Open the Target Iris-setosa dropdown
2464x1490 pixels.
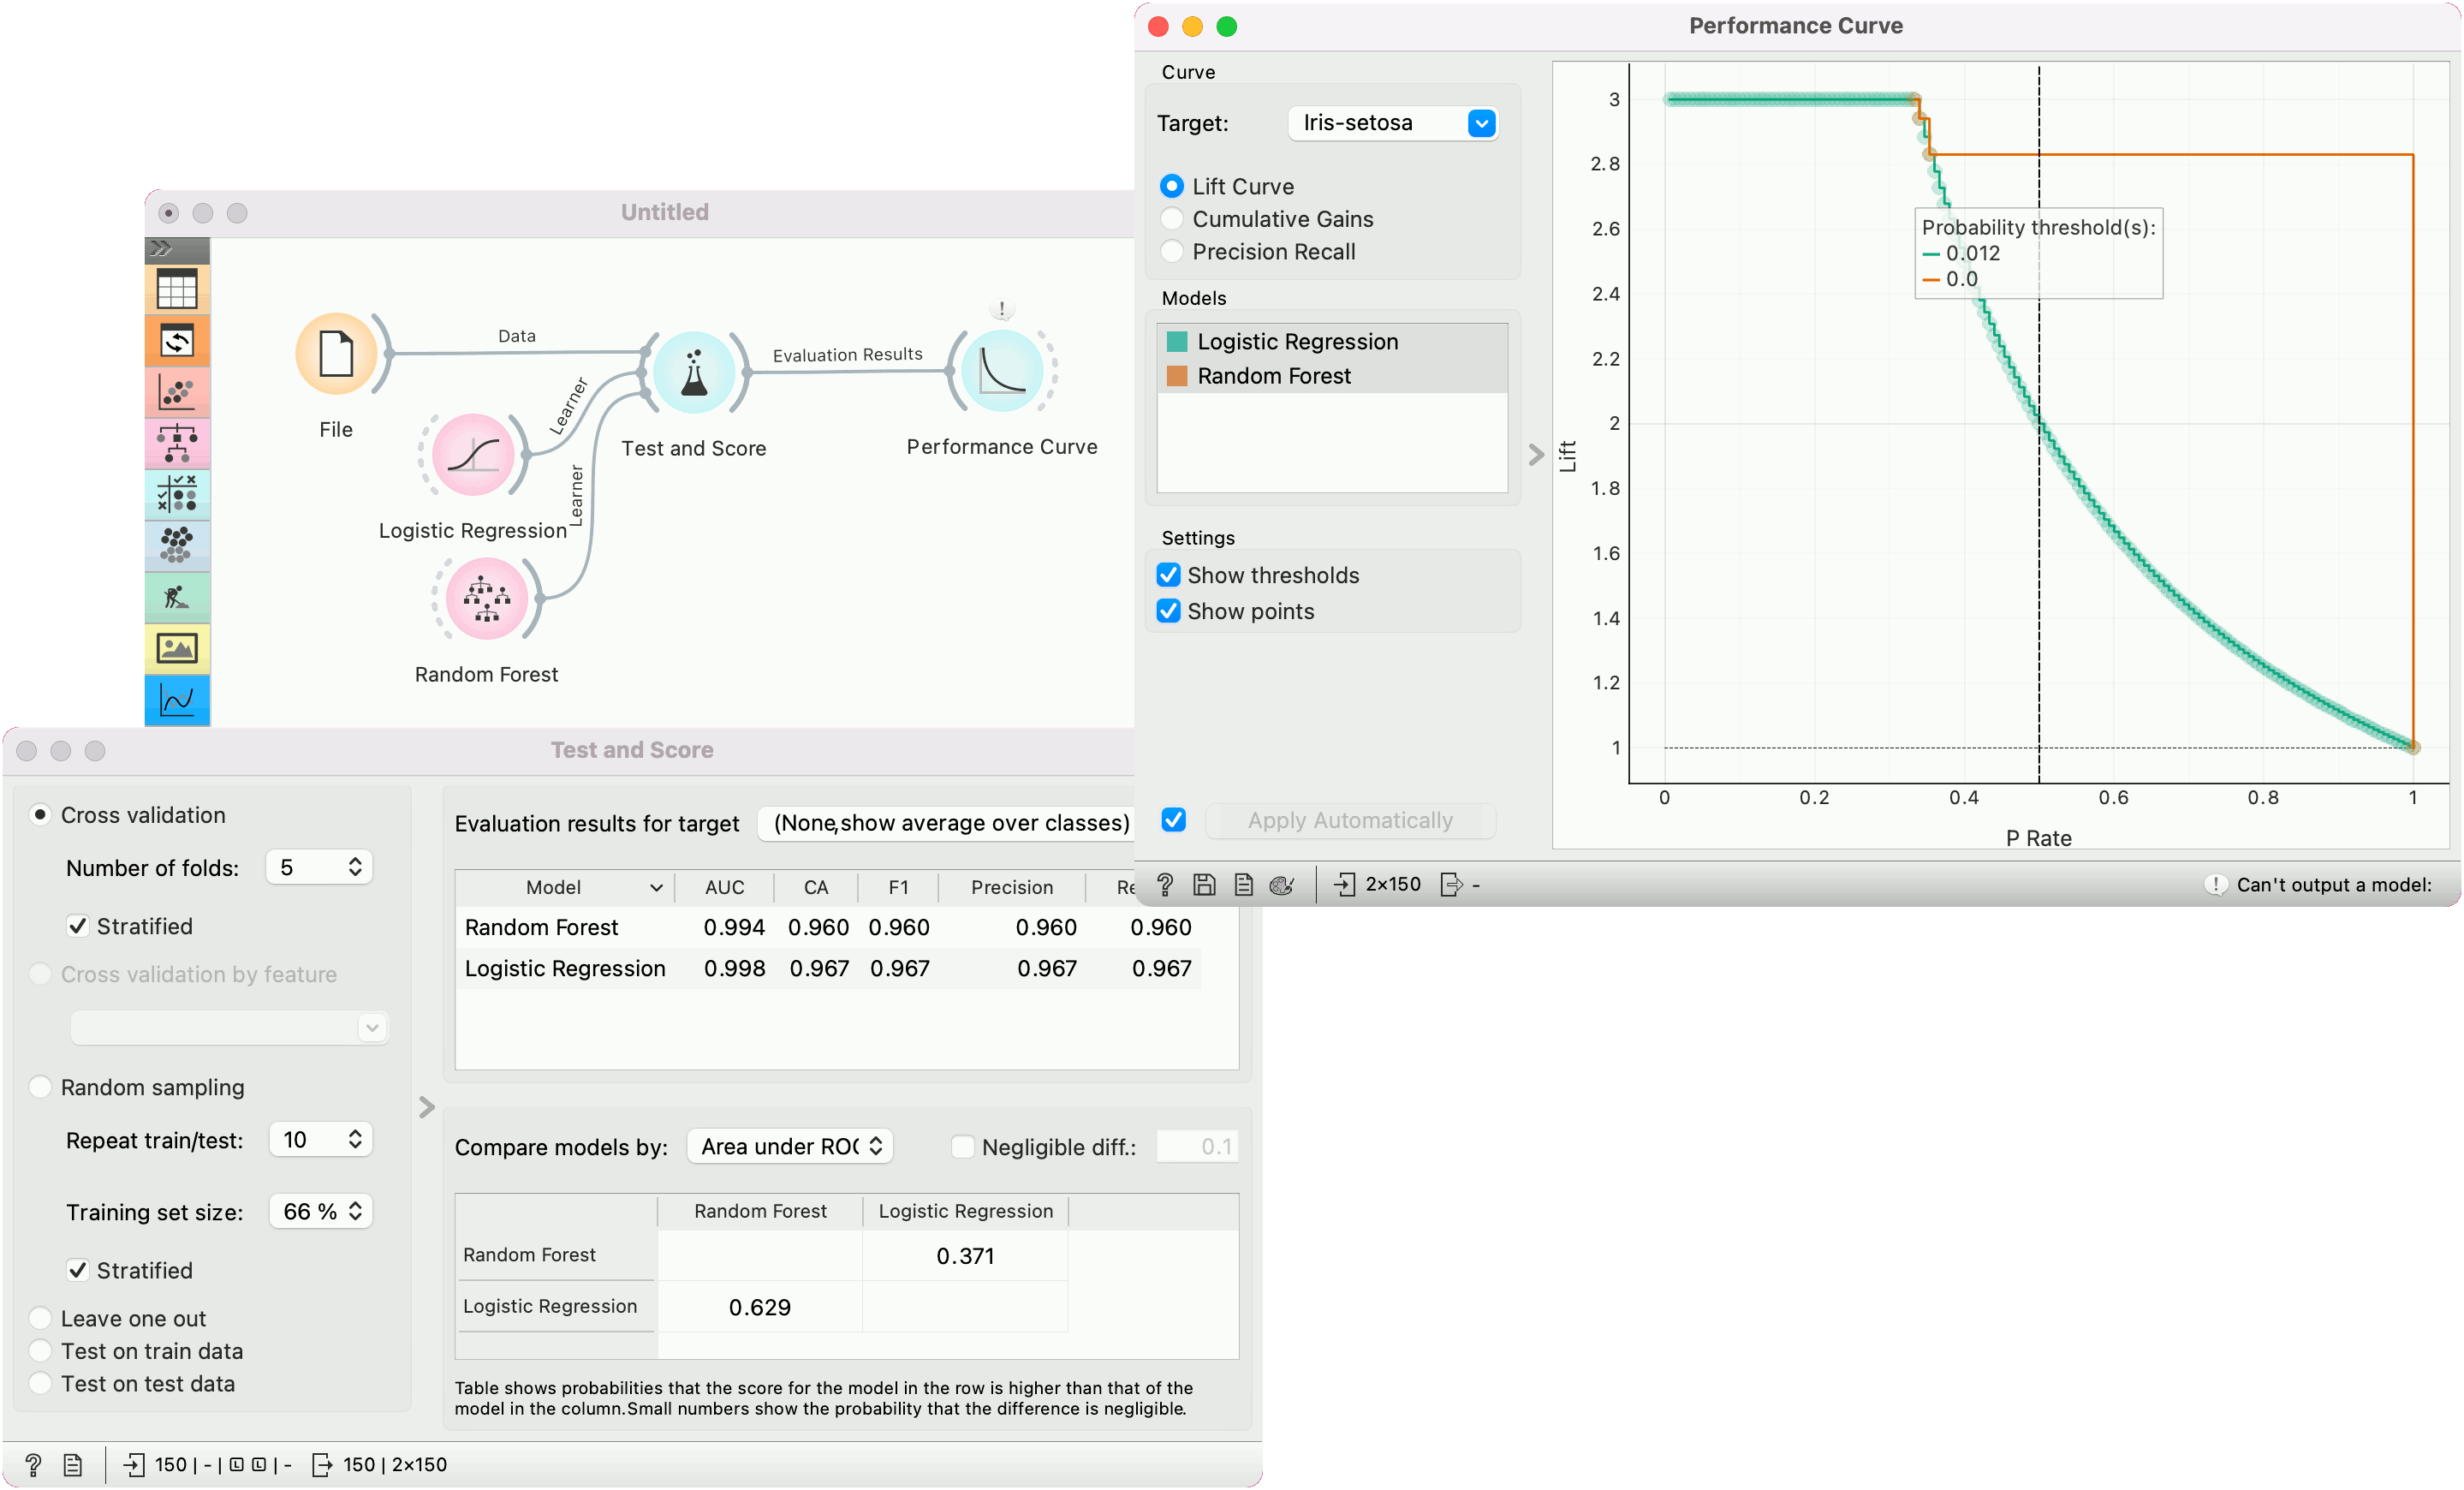(1392, 123)
